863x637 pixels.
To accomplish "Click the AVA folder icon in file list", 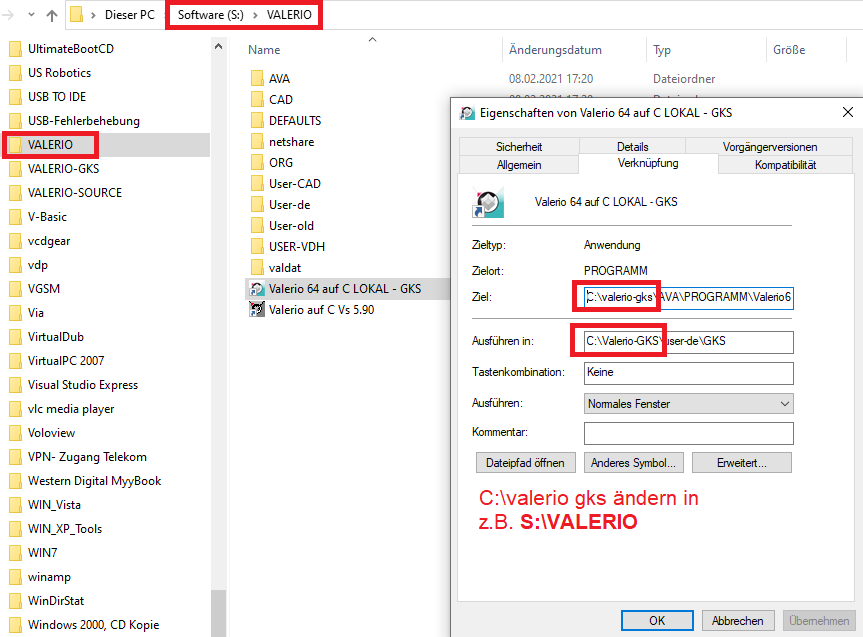I will click(256, 79).
